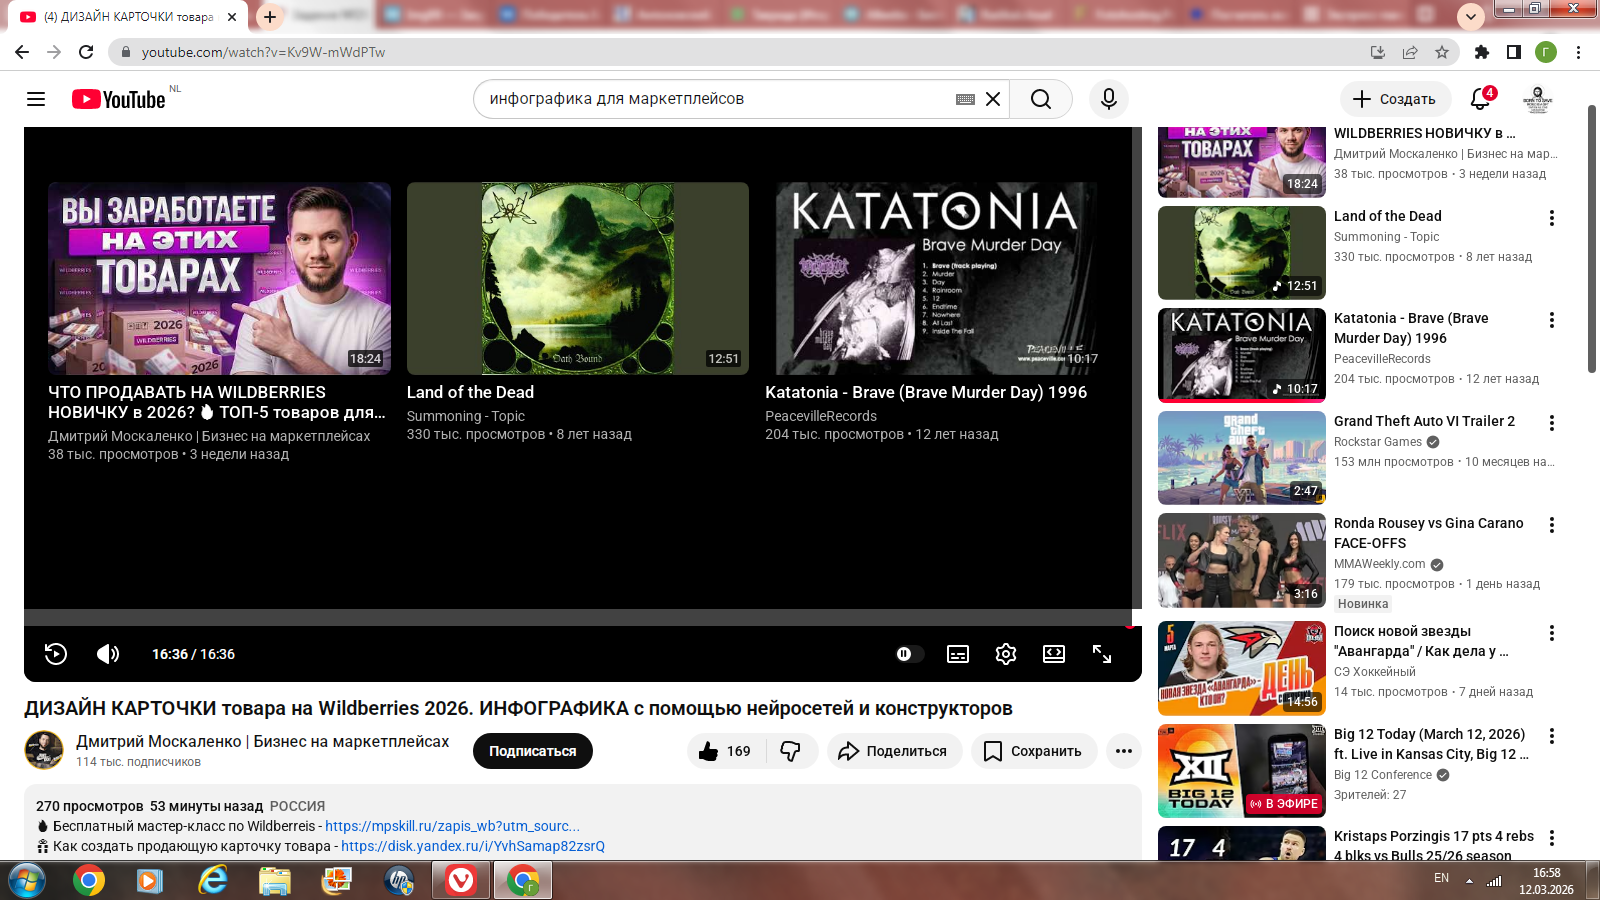Open more actions ellipsis under the video
Image resolution: width=1600 pixels, height=900 pixels.
[1124, 751]
